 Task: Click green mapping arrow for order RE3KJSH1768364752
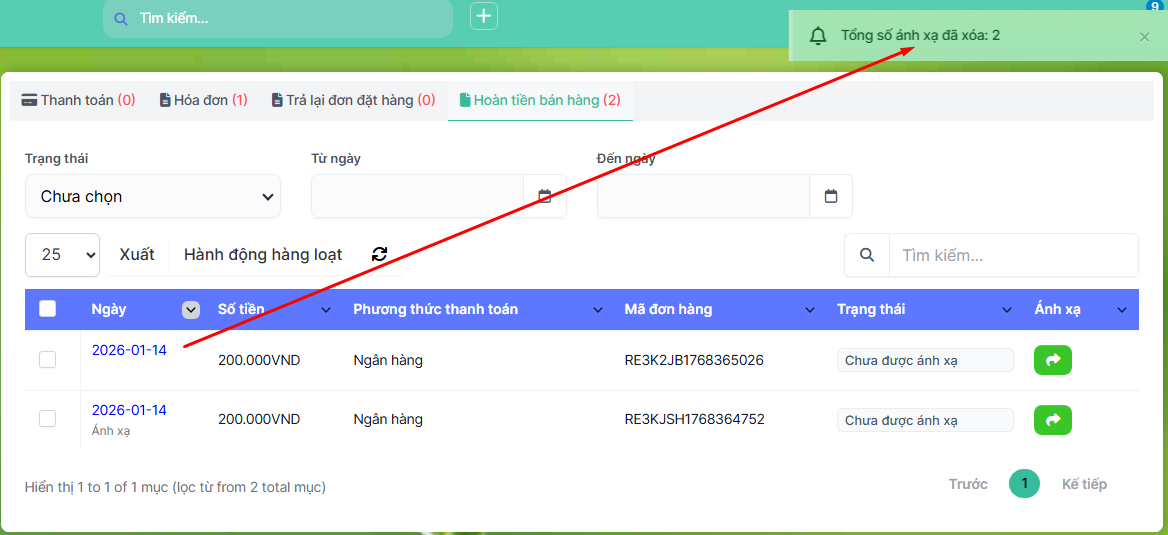(x=1052, y=420)
